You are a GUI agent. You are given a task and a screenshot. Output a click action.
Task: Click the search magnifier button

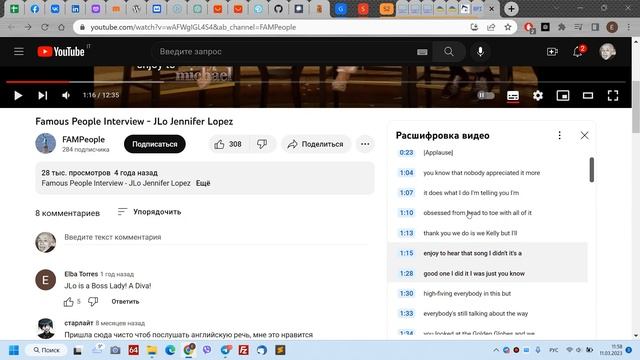pyautogui.click(x=449, y=51)
